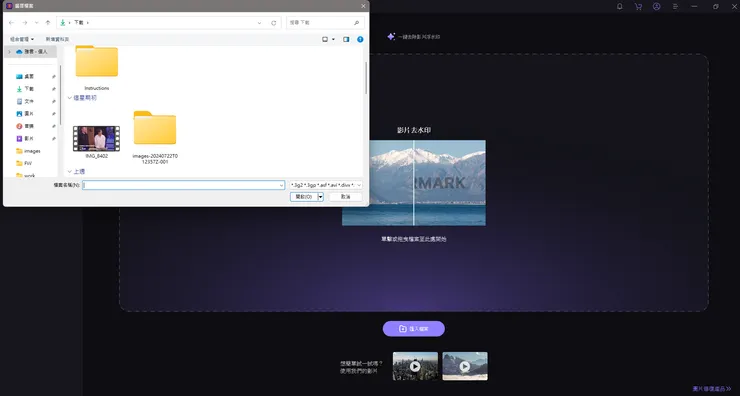Screen dimensions: 740x396
Task: Expand the OneDrive cloud tree node
Action: click(x=9, y=52)
